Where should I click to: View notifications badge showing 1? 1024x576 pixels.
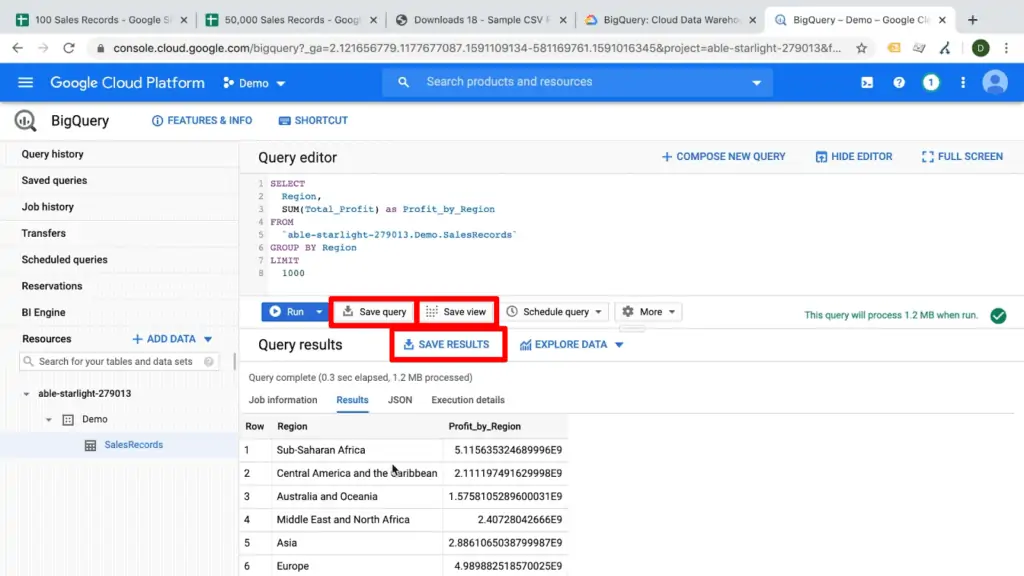click(x=931, y=83)
